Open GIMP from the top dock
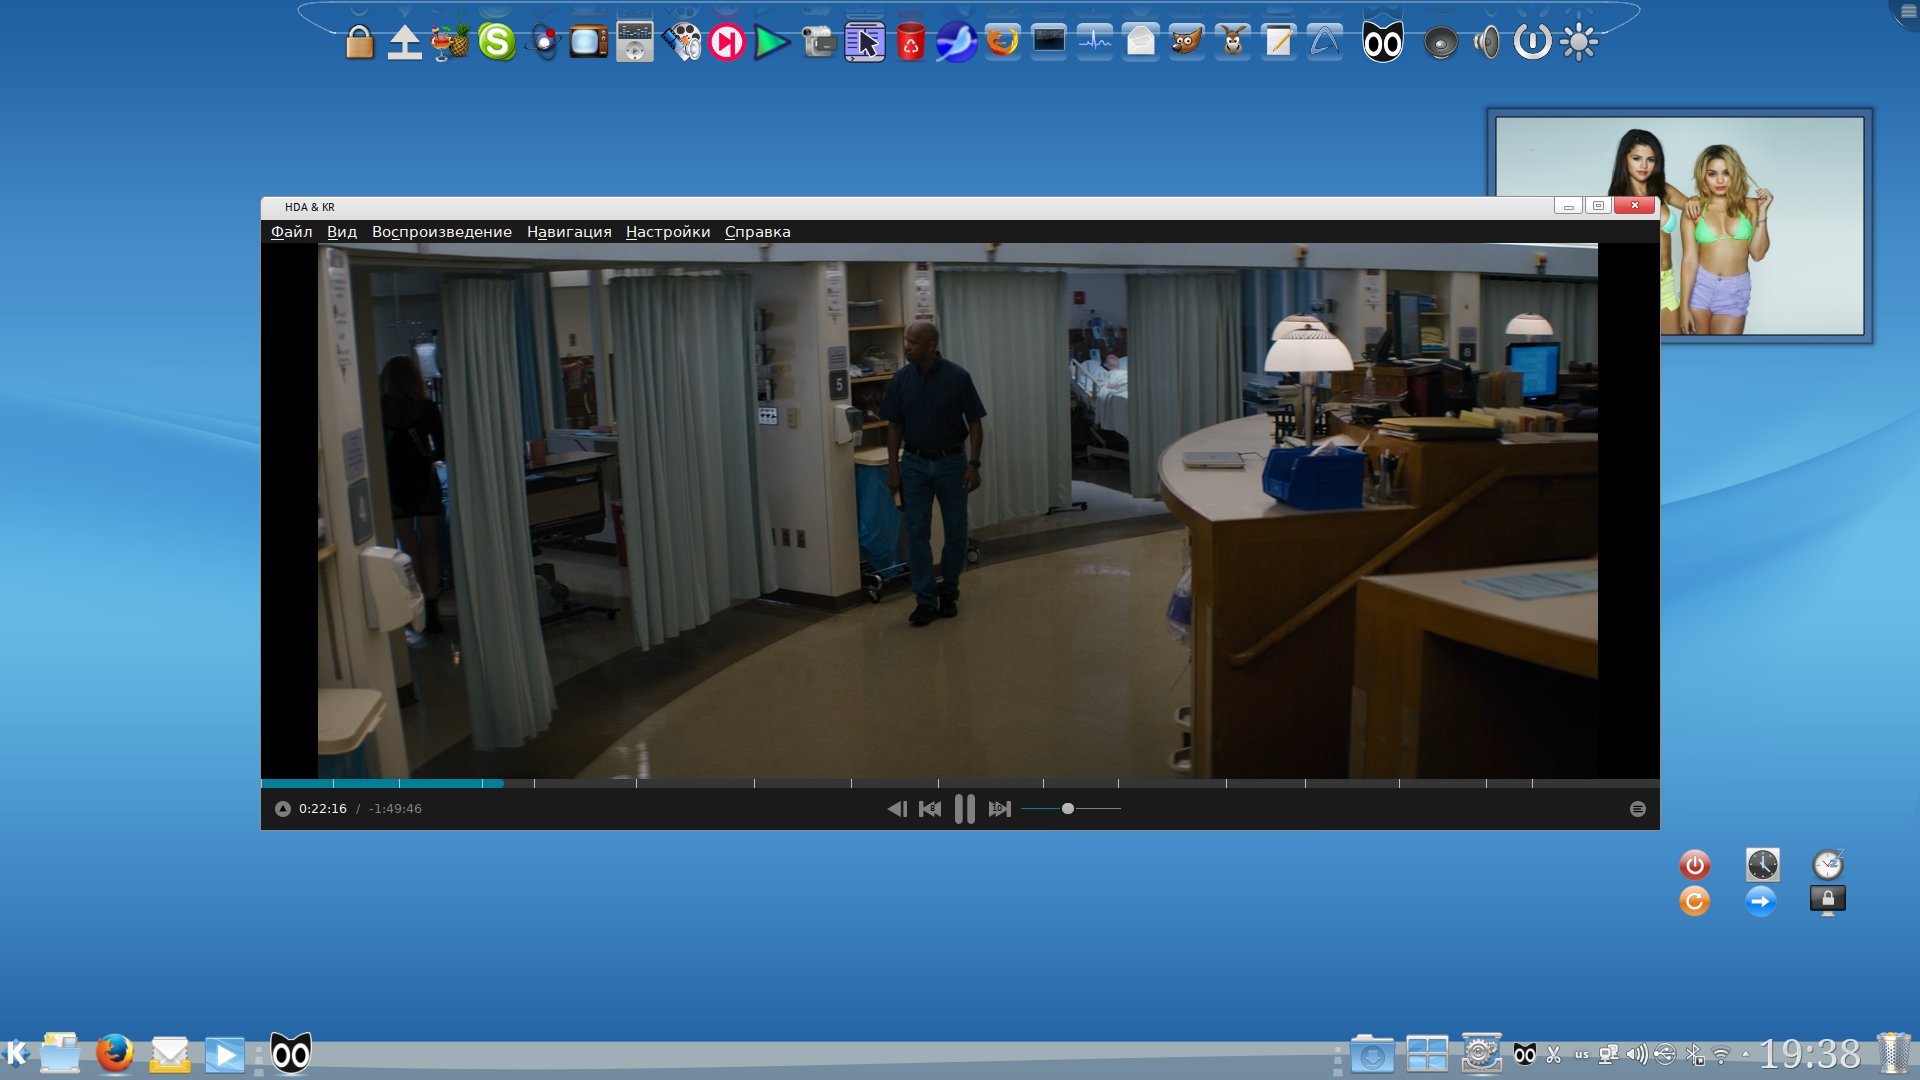The image size is (1920, 1080). 1187,42
